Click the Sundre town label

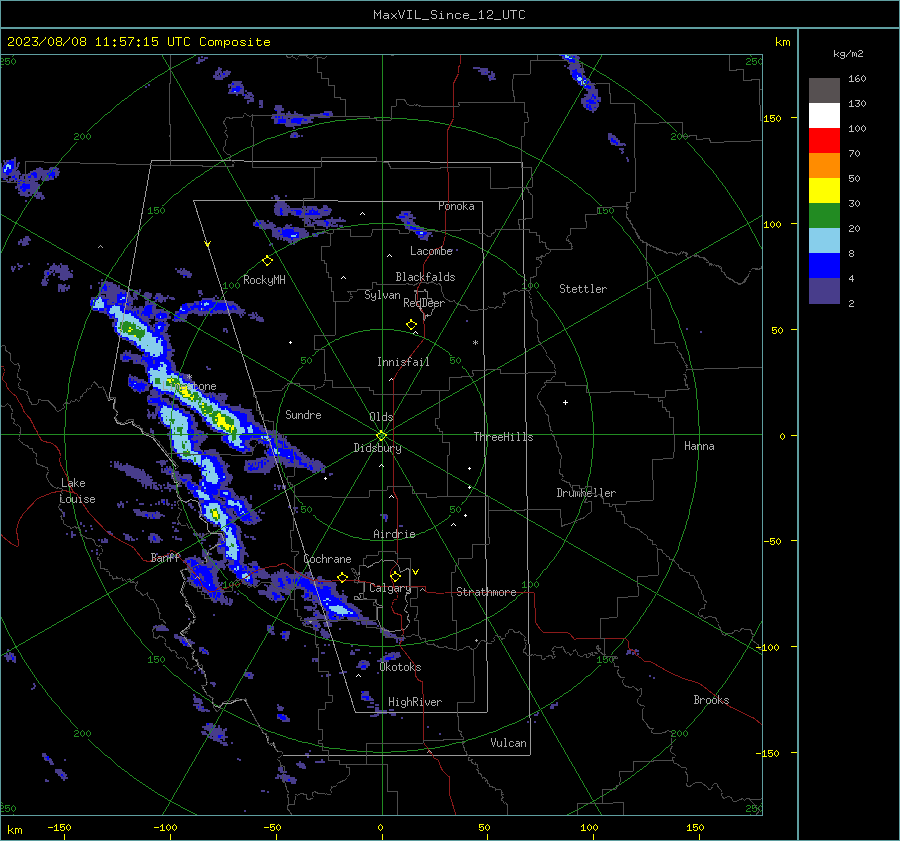[303, 414]
